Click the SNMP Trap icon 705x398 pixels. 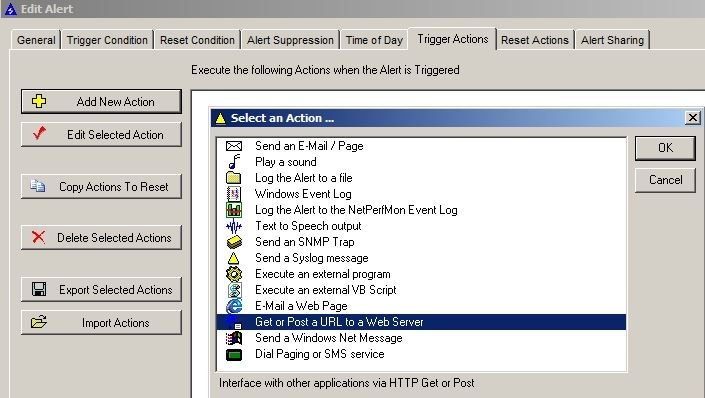tap(234, 242)
